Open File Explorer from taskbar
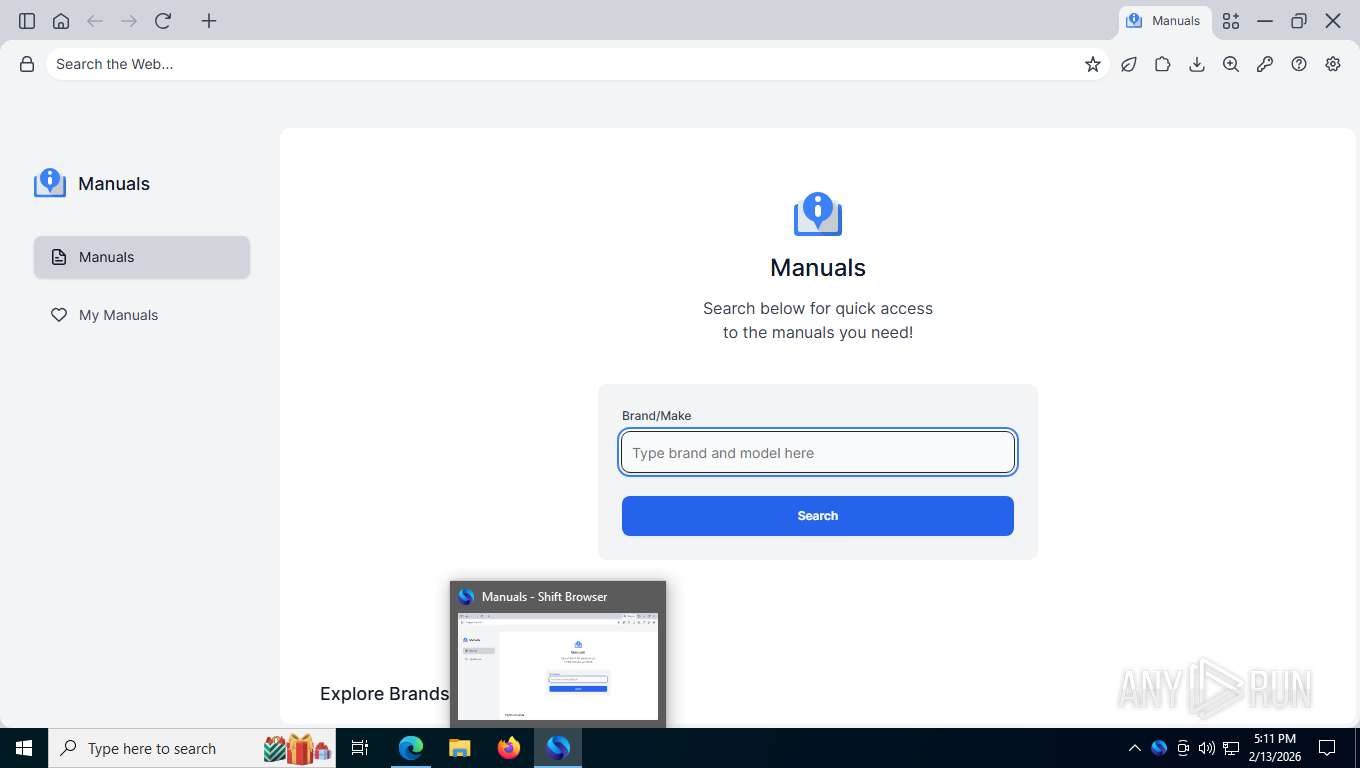 [x=460, y=748]
